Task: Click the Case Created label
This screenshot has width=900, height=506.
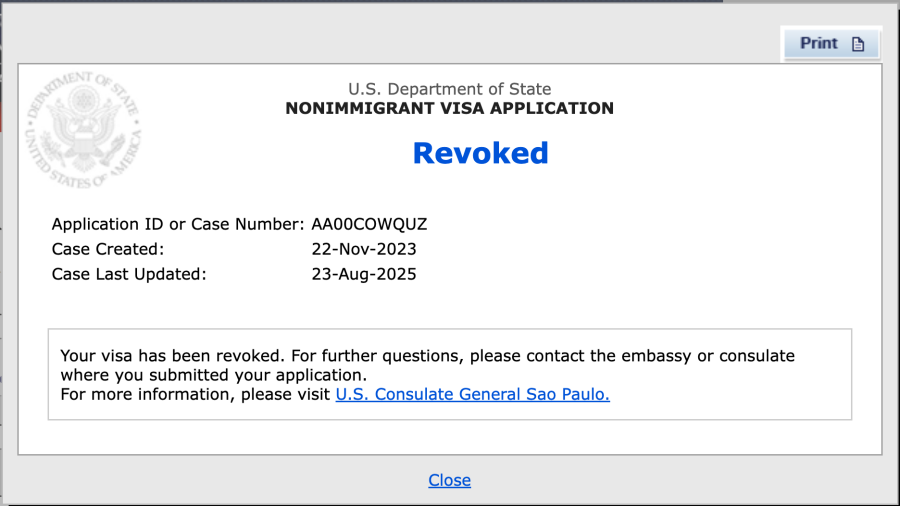Action: pos(108,249)
